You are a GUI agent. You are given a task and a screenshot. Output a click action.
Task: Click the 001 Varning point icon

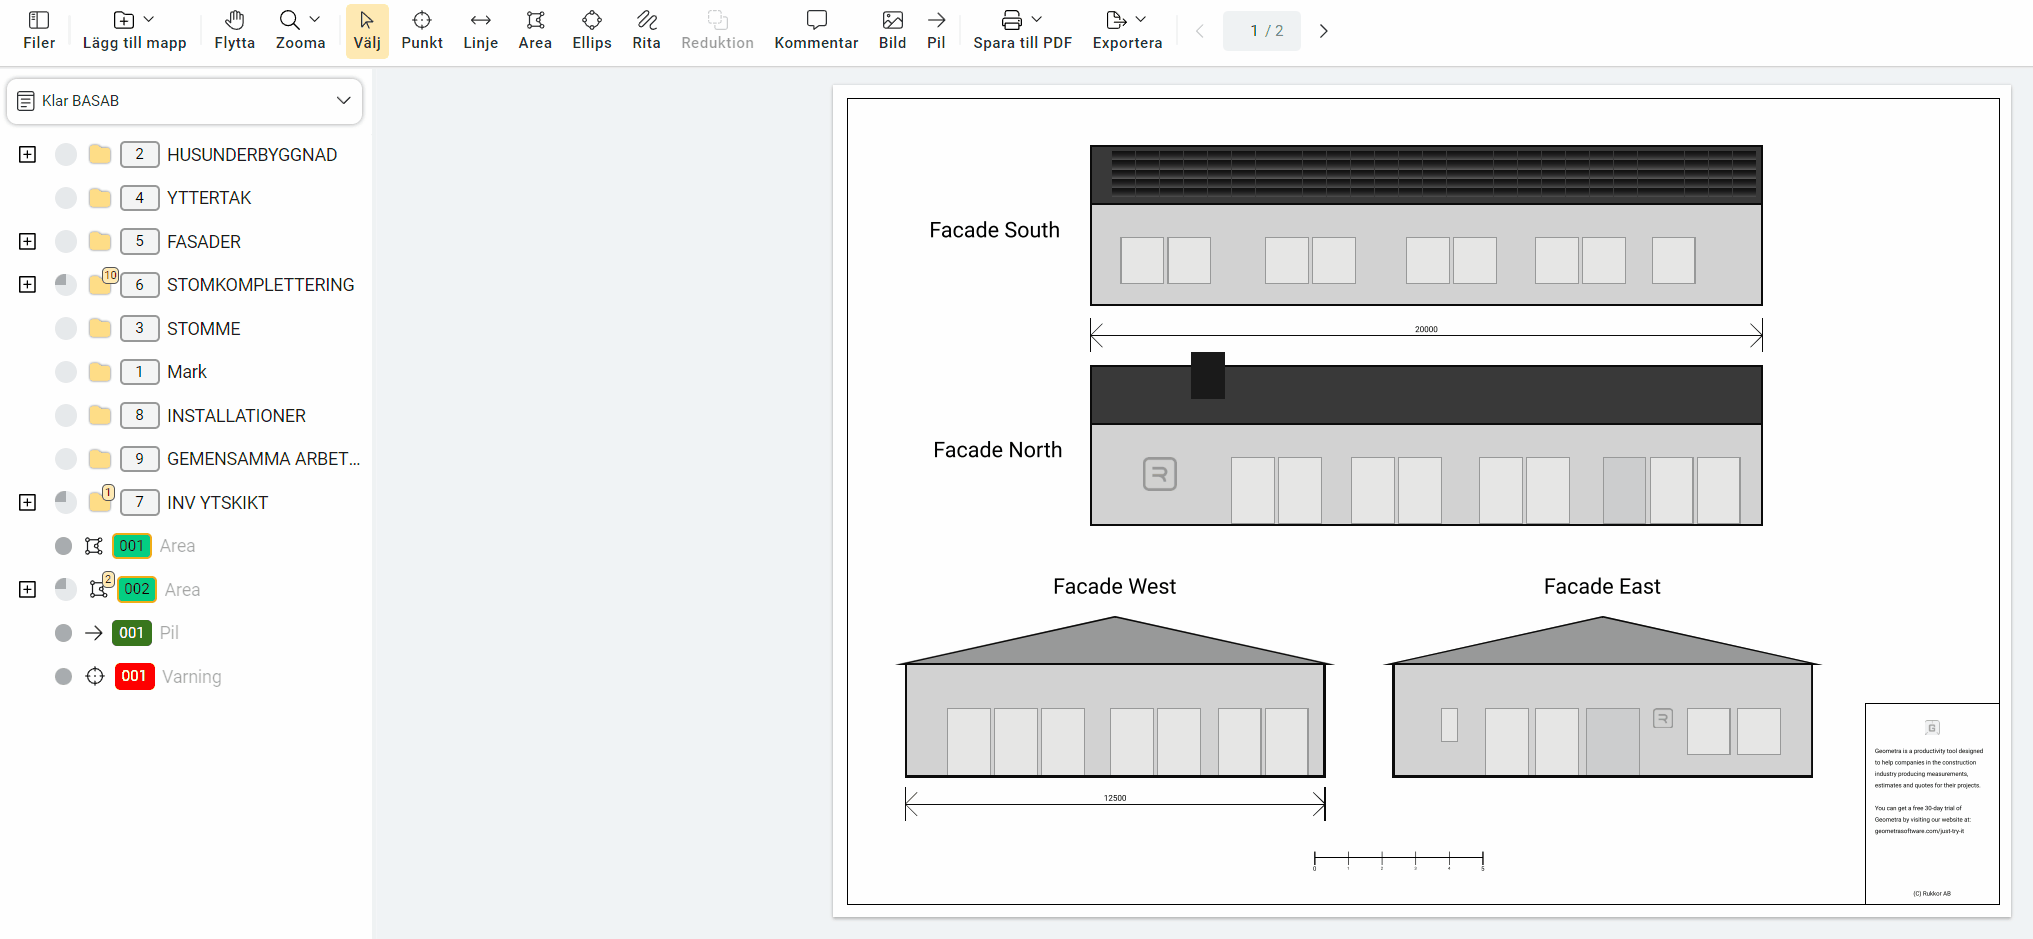click(95, 676)
